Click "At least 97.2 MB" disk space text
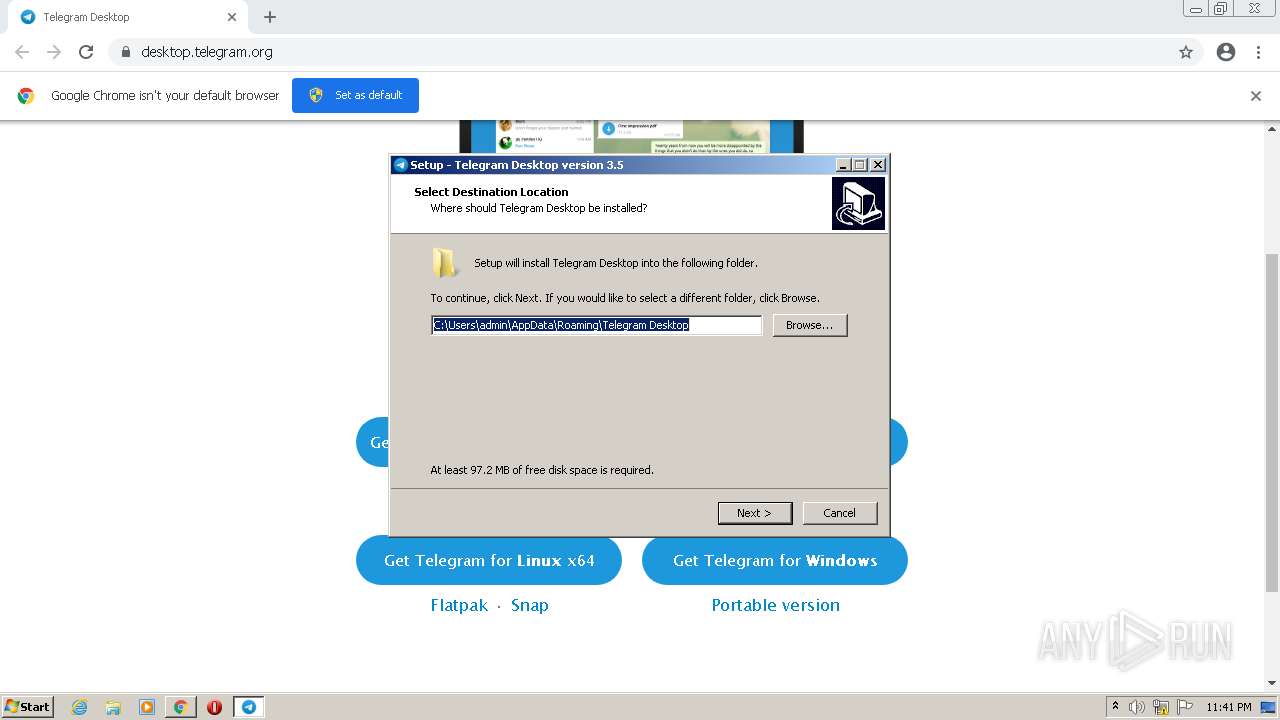 542,470
